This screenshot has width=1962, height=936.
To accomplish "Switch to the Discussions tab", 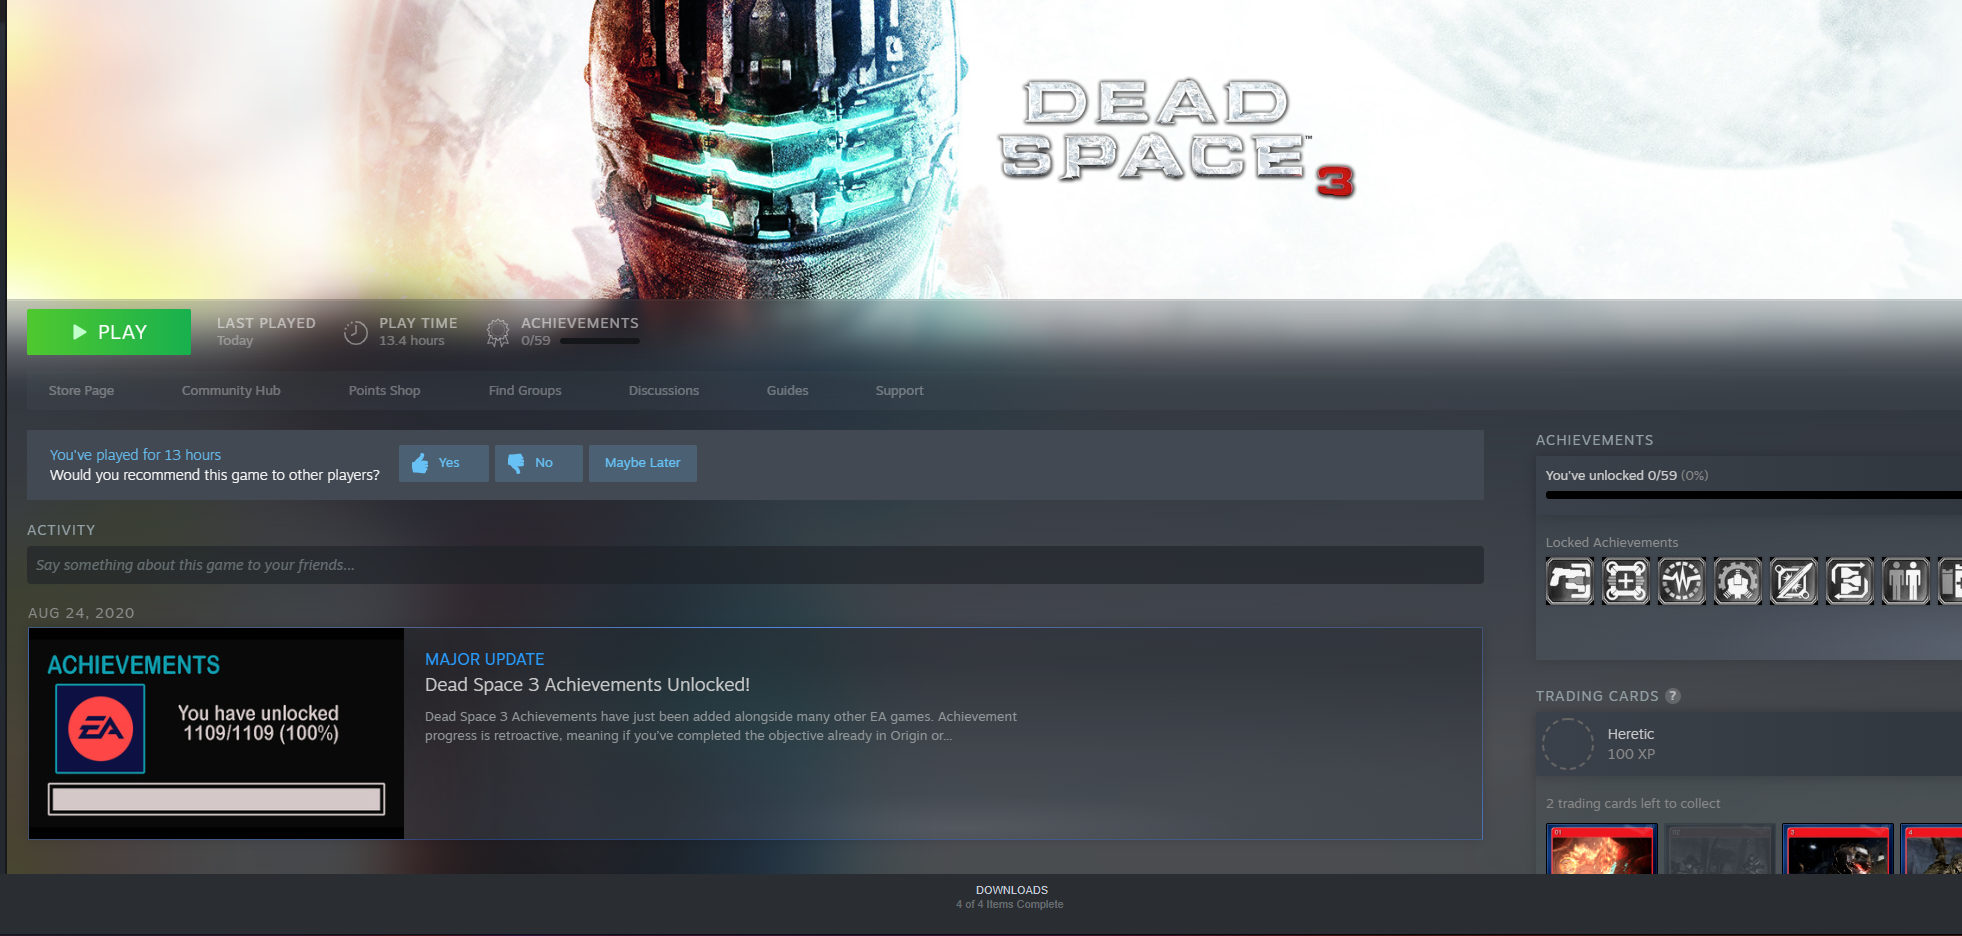I will coord(664,390).
